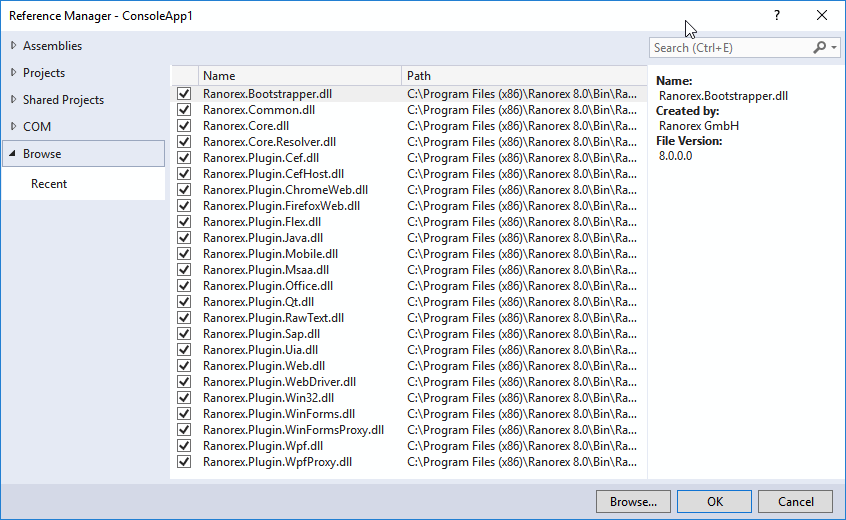
Task: Select the Projects category
Action: (44, 73)
